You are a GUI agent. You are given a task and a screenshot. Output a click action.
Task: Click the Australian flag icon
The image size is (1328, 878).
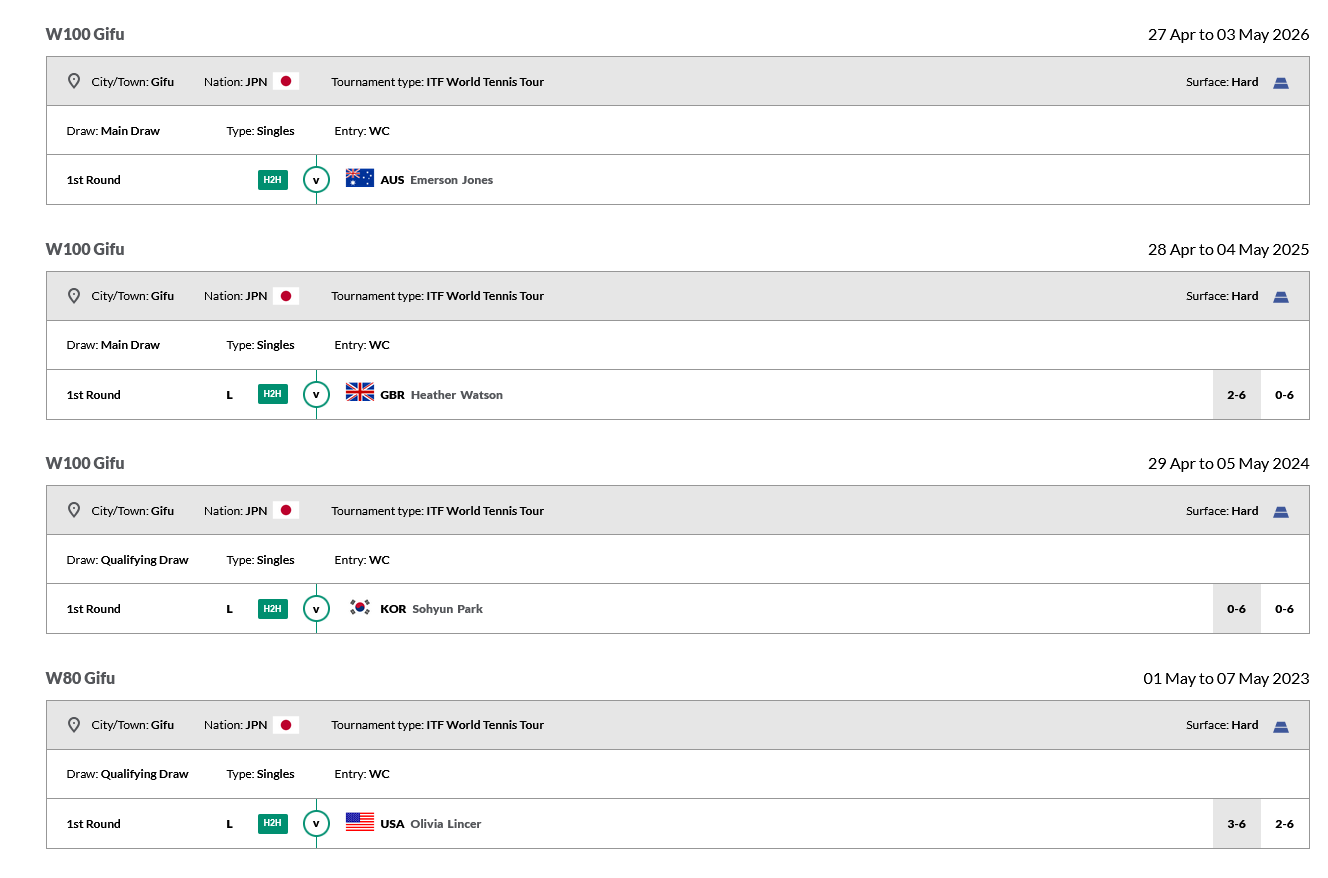tap(359, 178)
